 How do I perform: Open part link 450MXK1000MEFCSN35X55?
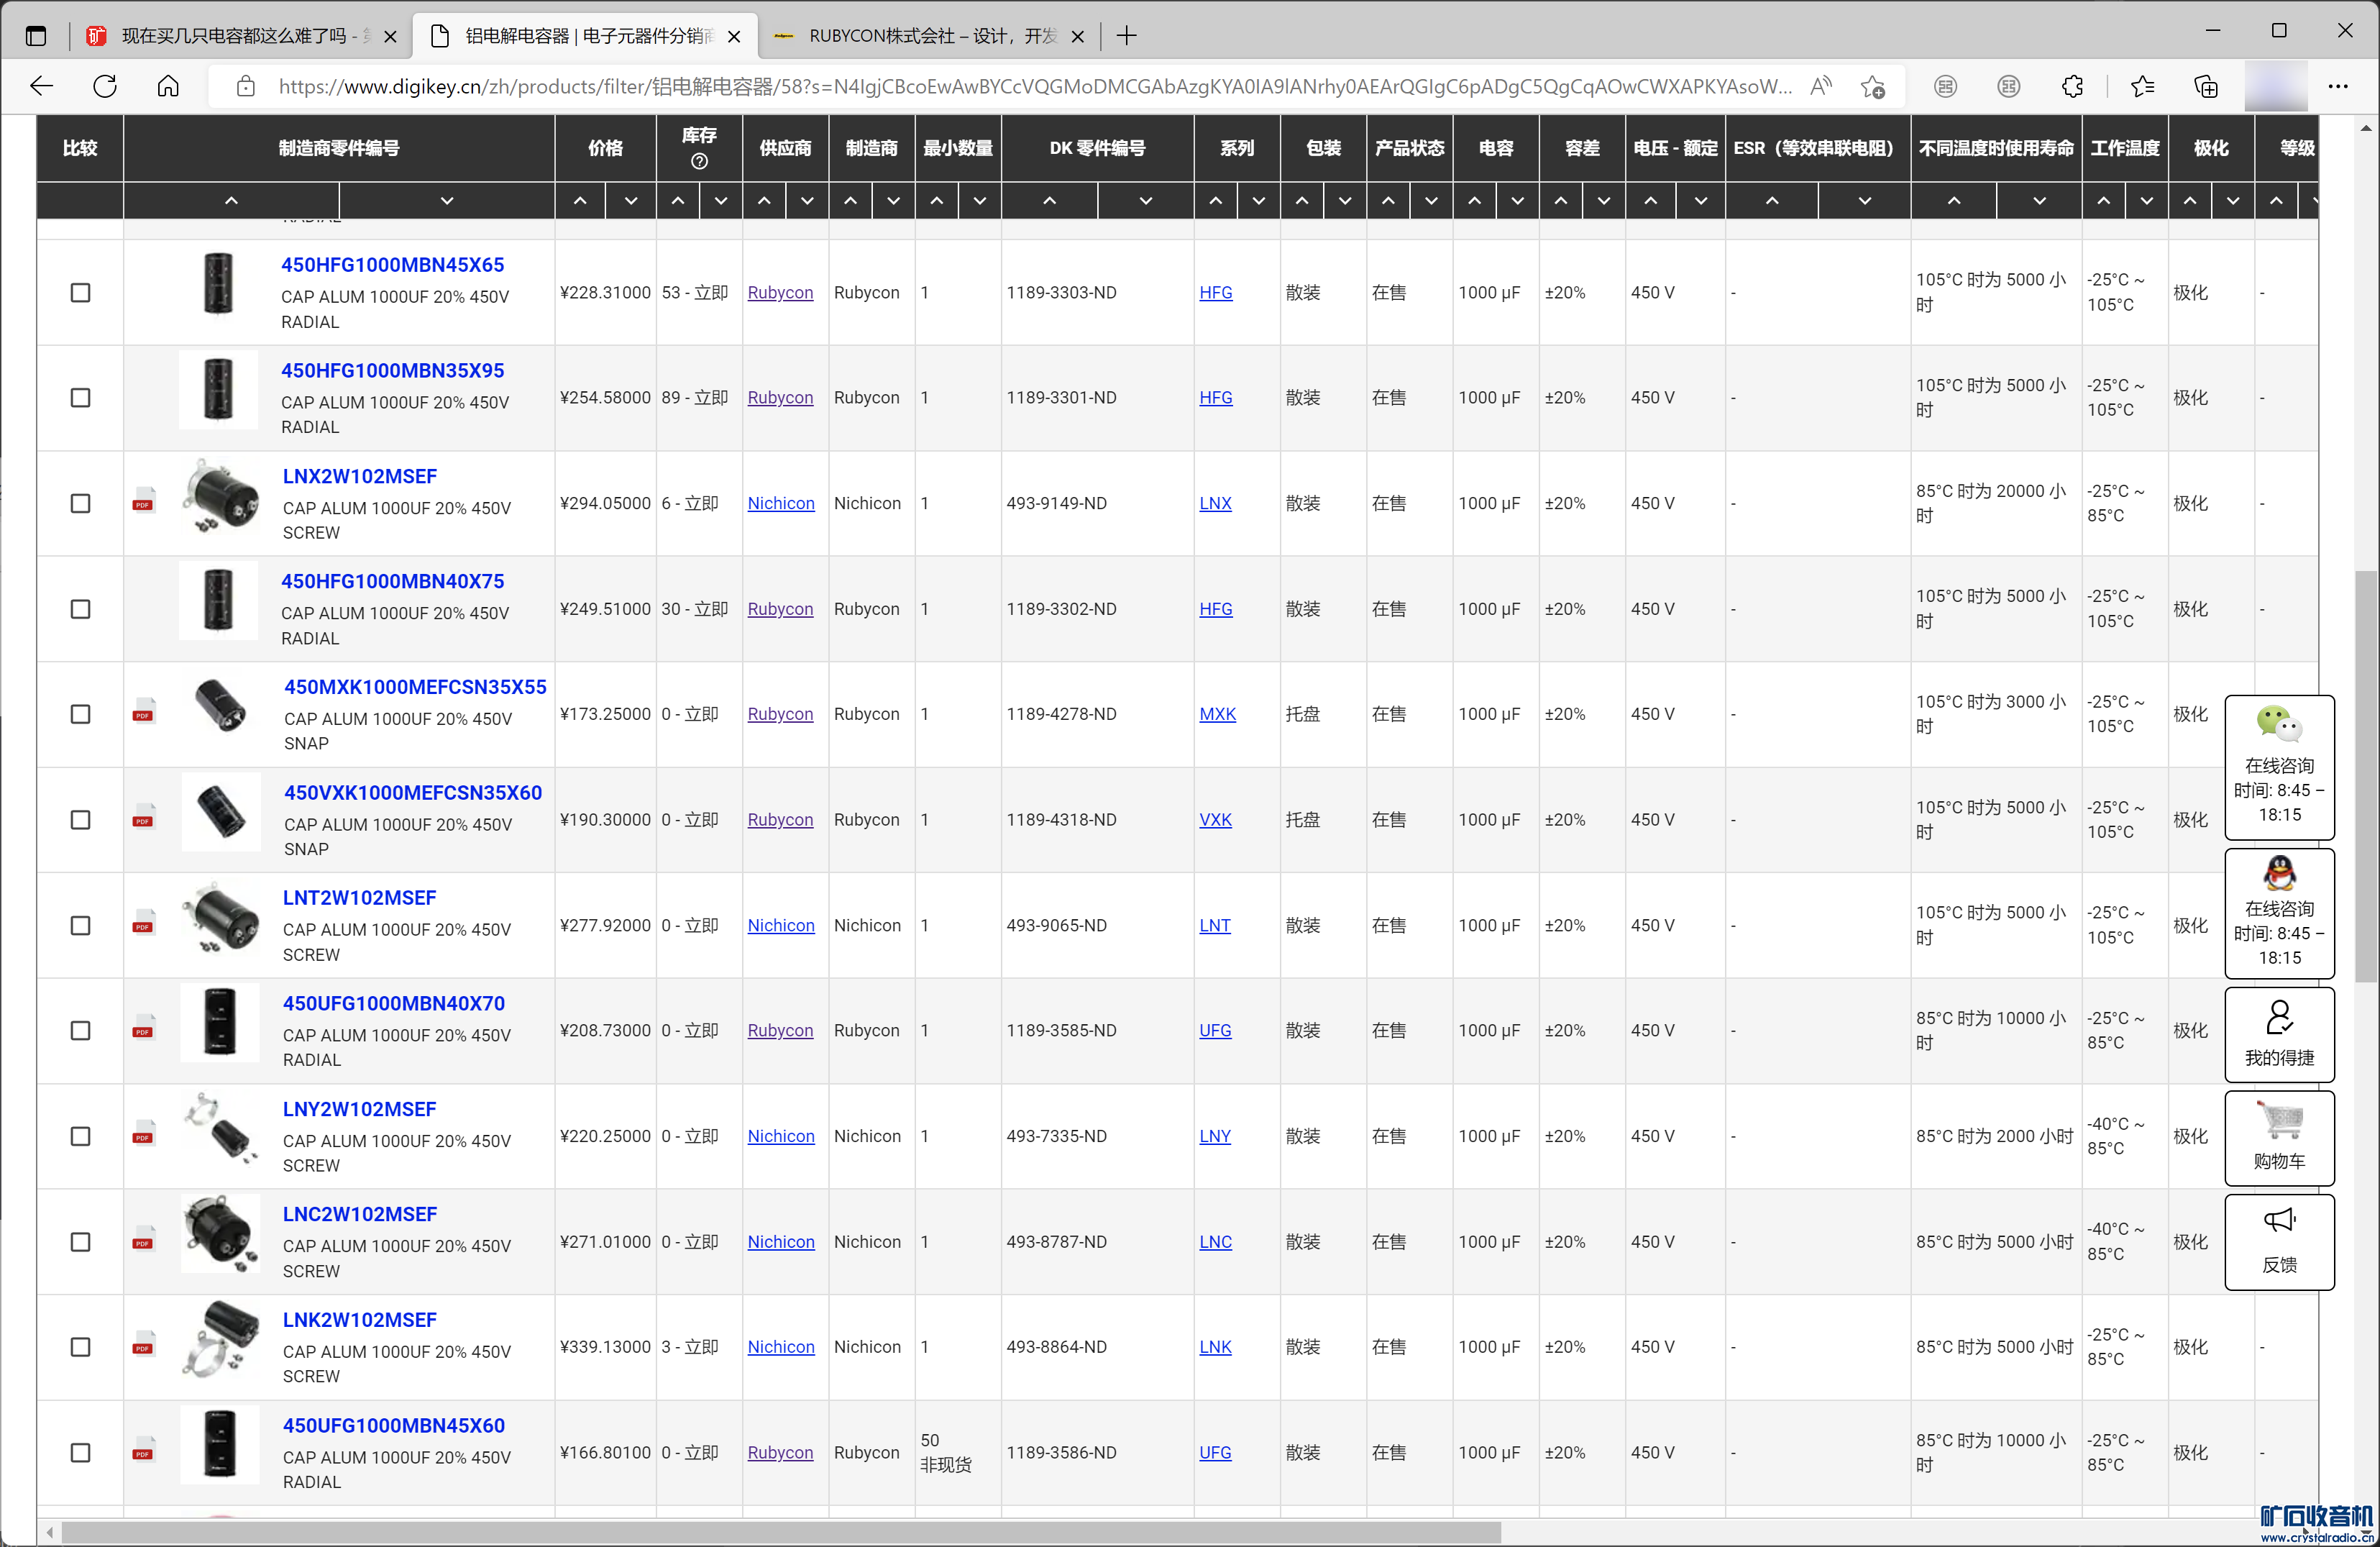coord(415,687)
